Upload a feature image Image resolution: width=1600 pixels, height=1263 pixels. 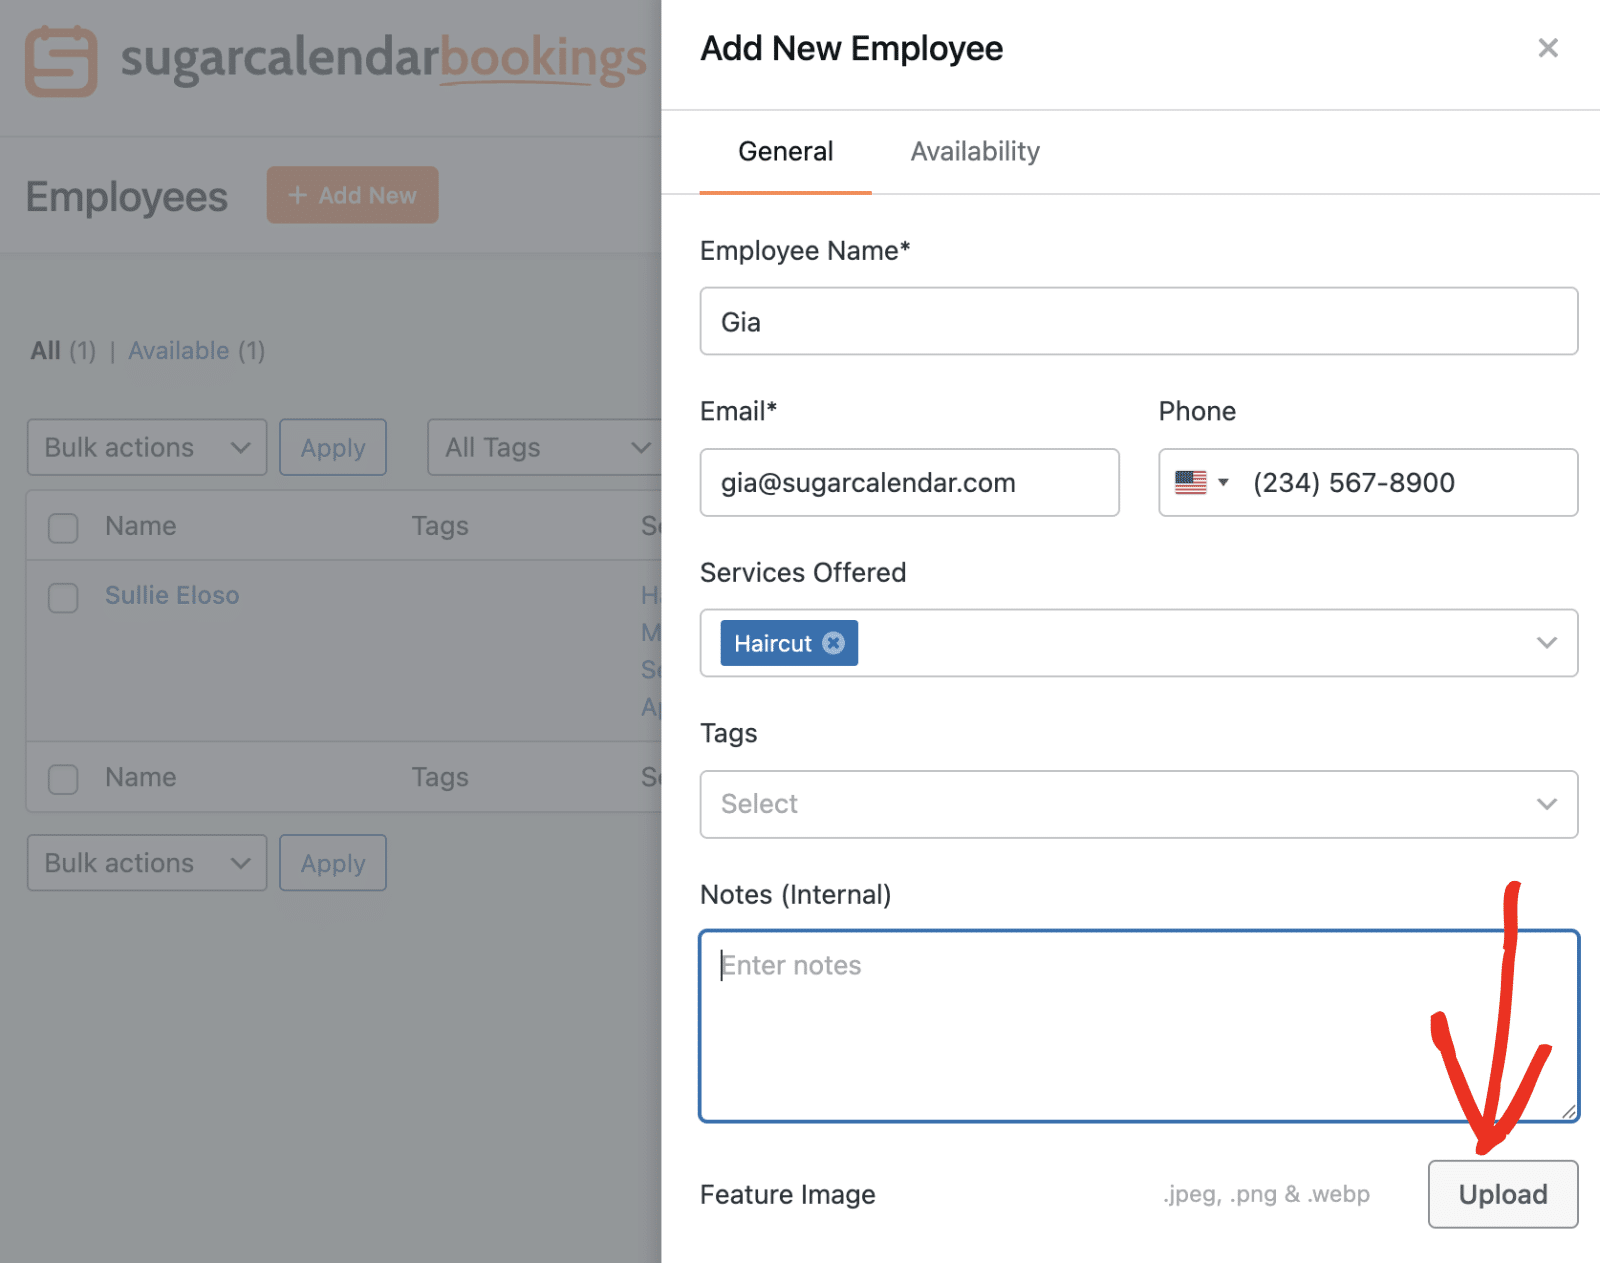[x=1502, y=1194]
